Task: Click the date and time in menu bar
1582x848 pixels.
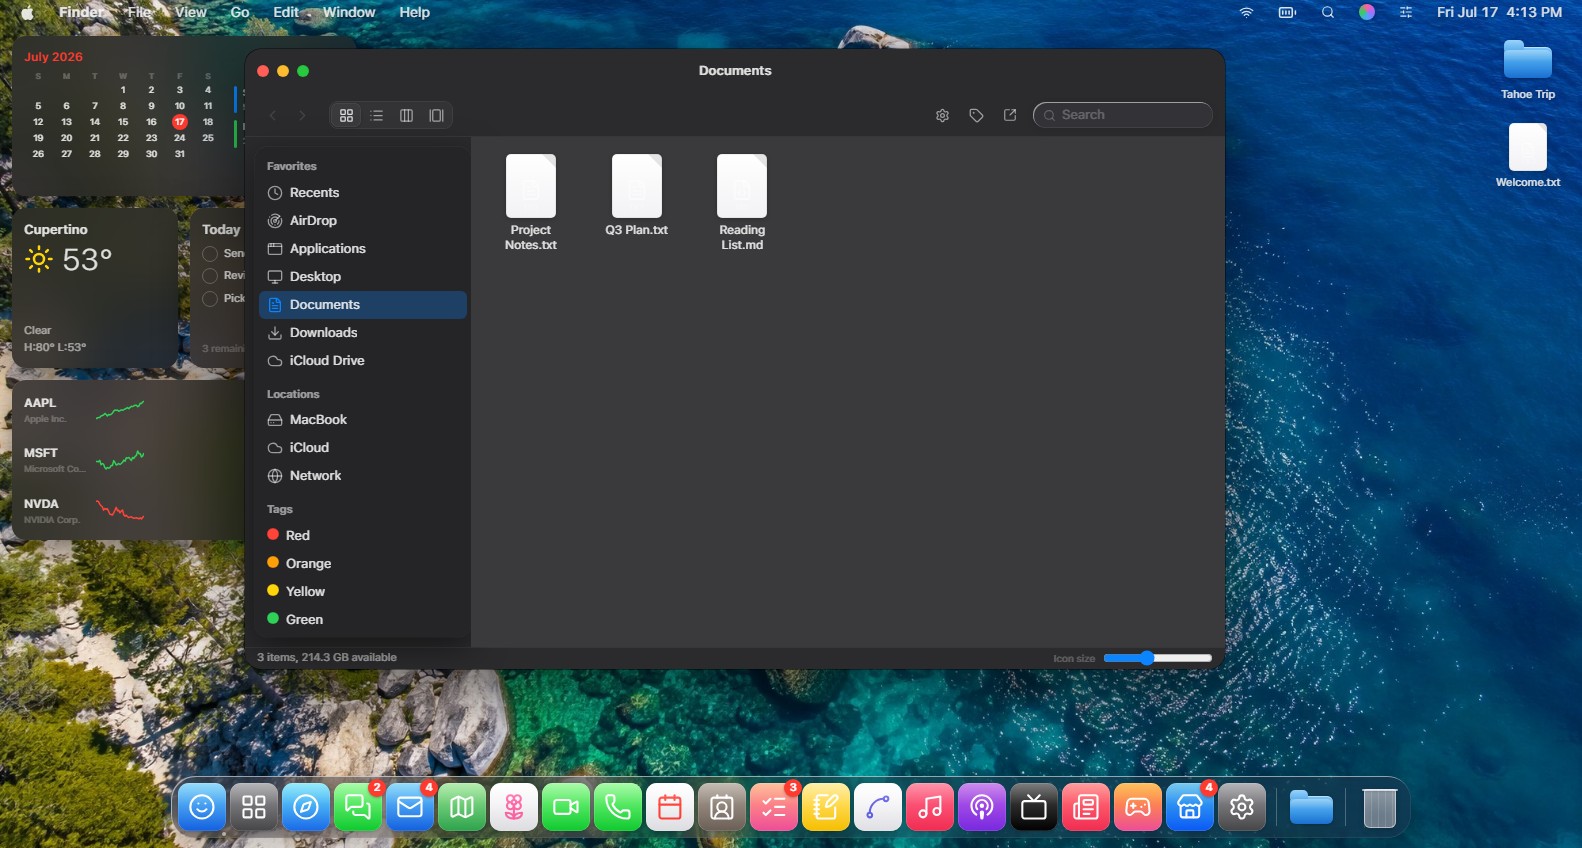Action: [1499, 12]
